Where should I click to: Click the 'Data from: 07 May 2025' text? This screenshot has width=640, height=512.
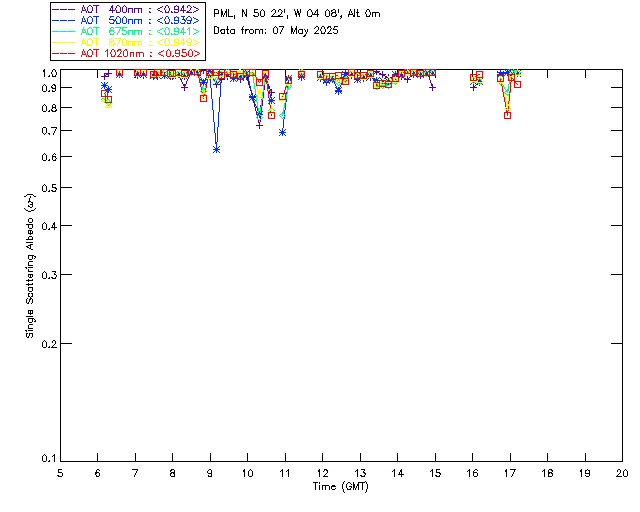point(276,31)
